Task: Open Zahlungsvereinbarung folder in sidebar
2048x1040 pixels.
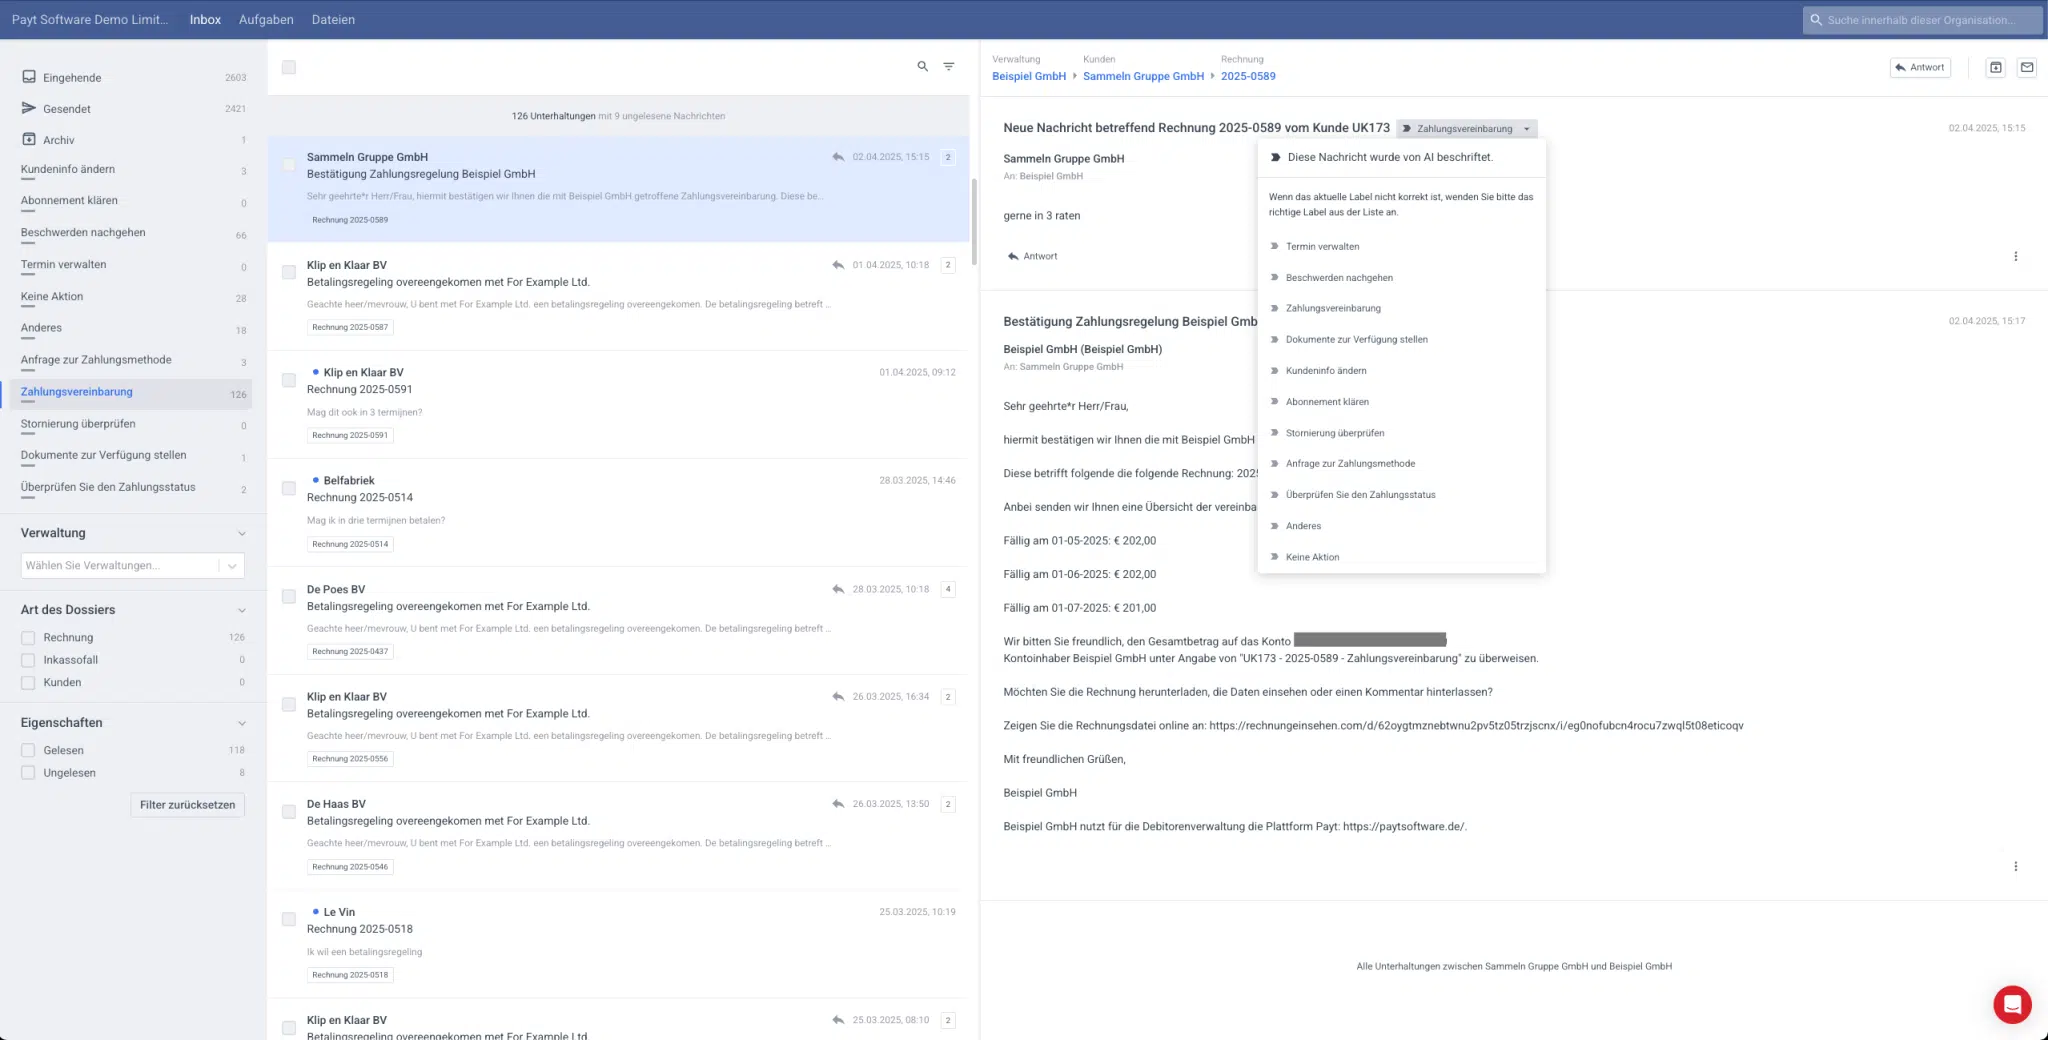Action: [x=130, y=393]
